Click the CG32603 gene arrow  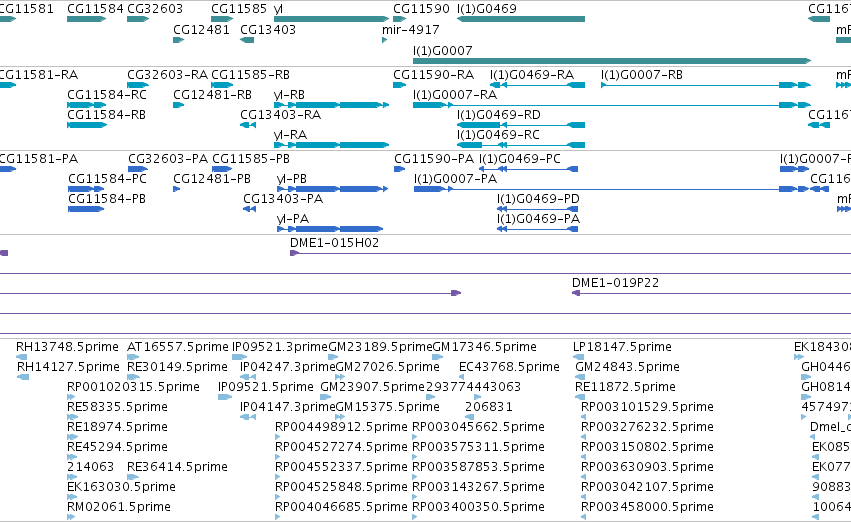[x=138, y=19]
